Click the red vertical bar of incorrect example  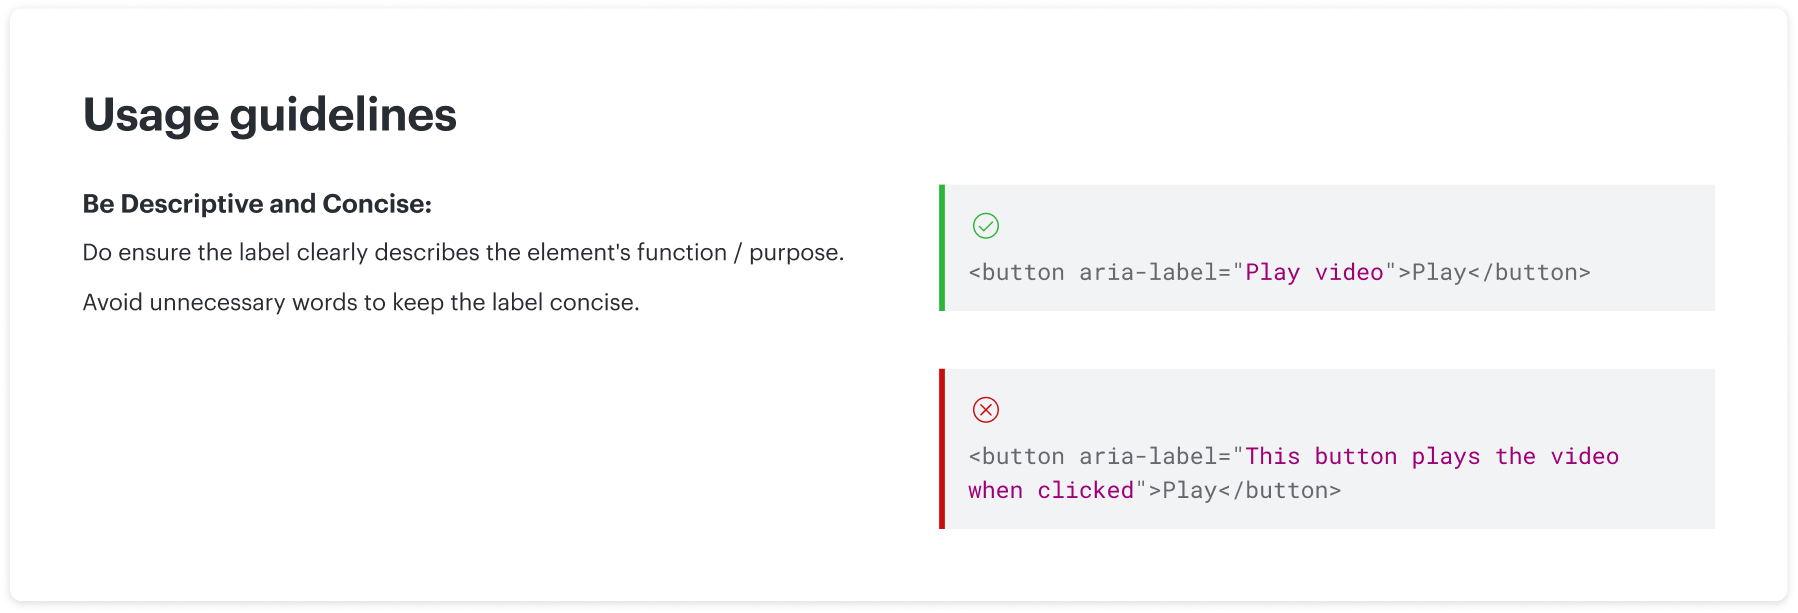coord(942,449)
